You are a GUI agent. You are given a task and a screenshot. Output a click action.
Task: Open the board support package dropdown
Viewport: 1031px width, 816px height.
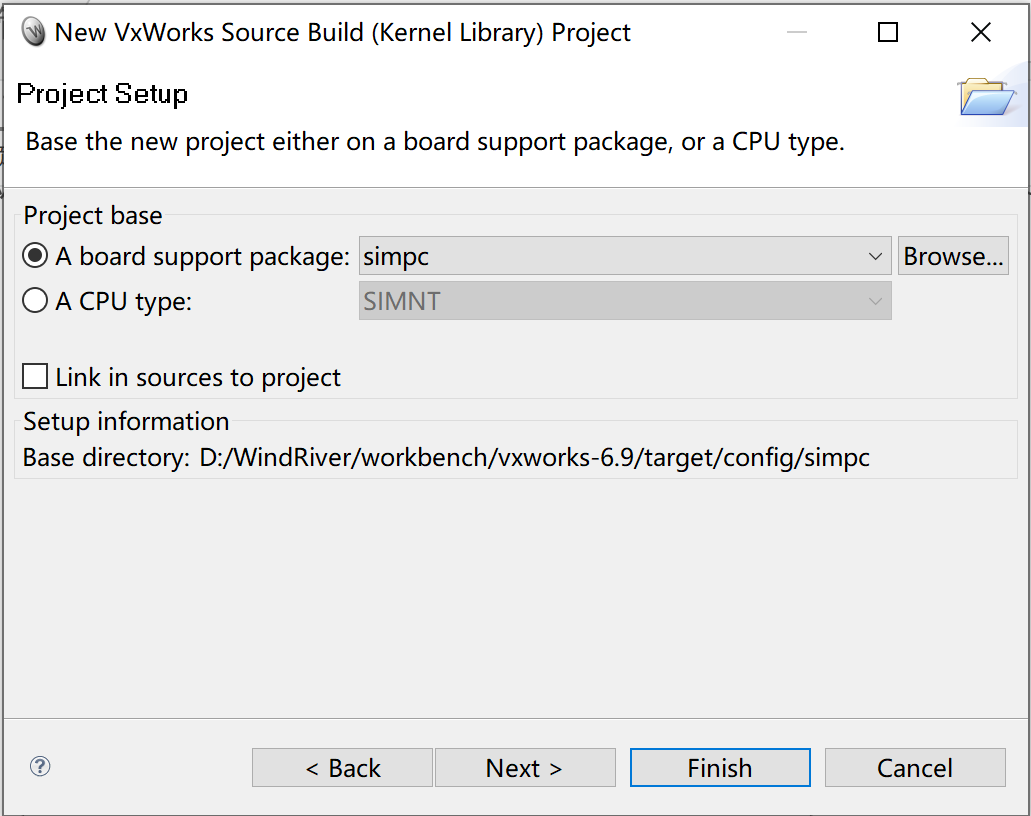(877, 255)
